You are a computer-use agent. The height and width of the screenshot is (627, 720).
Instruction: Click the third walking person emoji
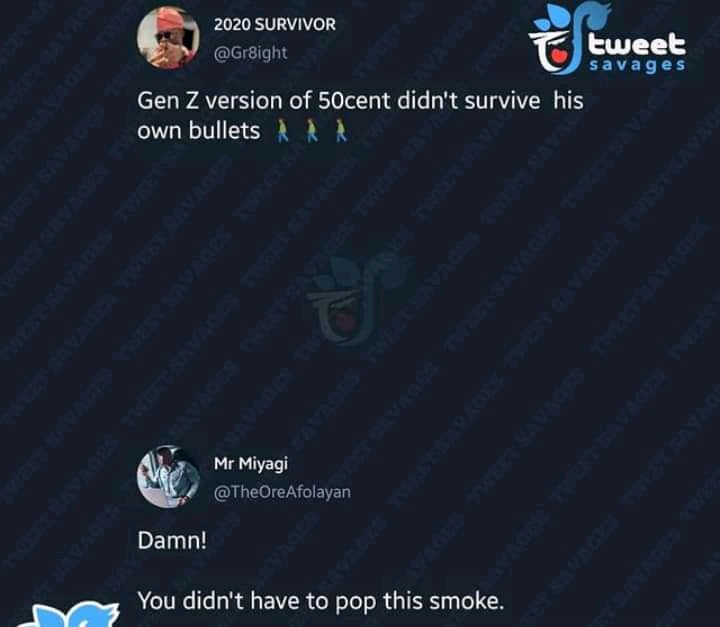[341, 131]
